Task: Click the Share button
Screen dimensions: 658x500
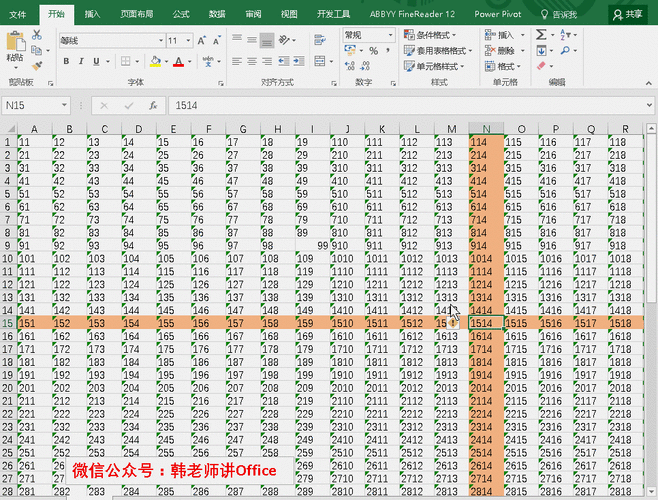Action: tap(628, 15)
